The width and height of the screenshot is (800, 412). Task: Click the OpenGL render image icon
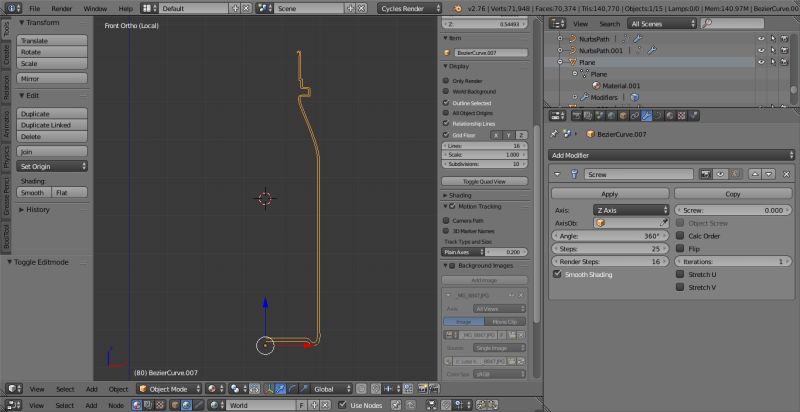point(422,389)
